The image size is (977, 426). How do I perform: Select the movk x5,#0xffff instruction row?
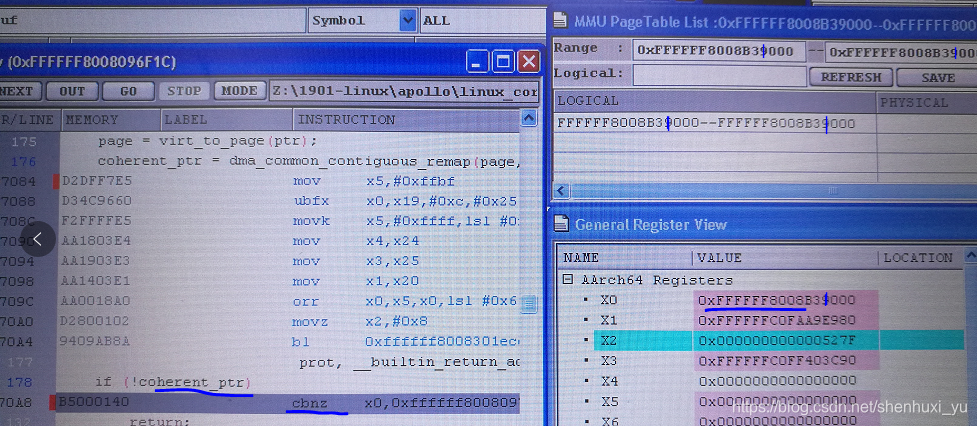(x=290, y=222)
